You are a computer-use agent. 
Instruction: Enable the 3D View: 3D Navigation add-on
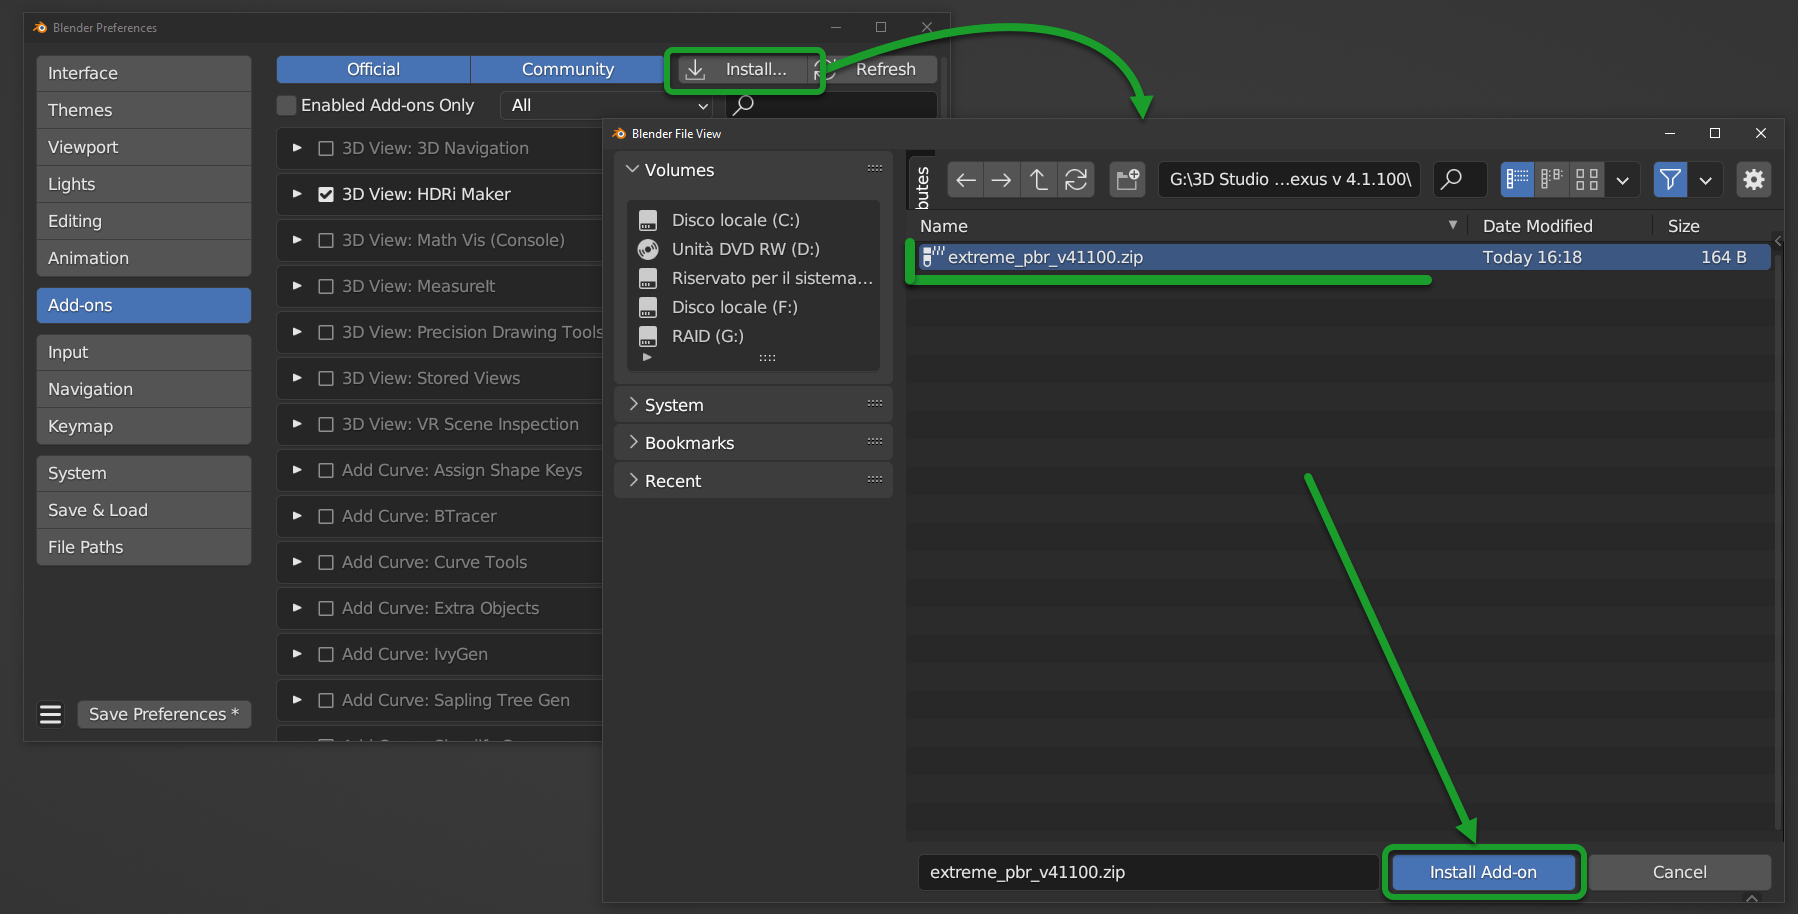[x=326, y=148]
